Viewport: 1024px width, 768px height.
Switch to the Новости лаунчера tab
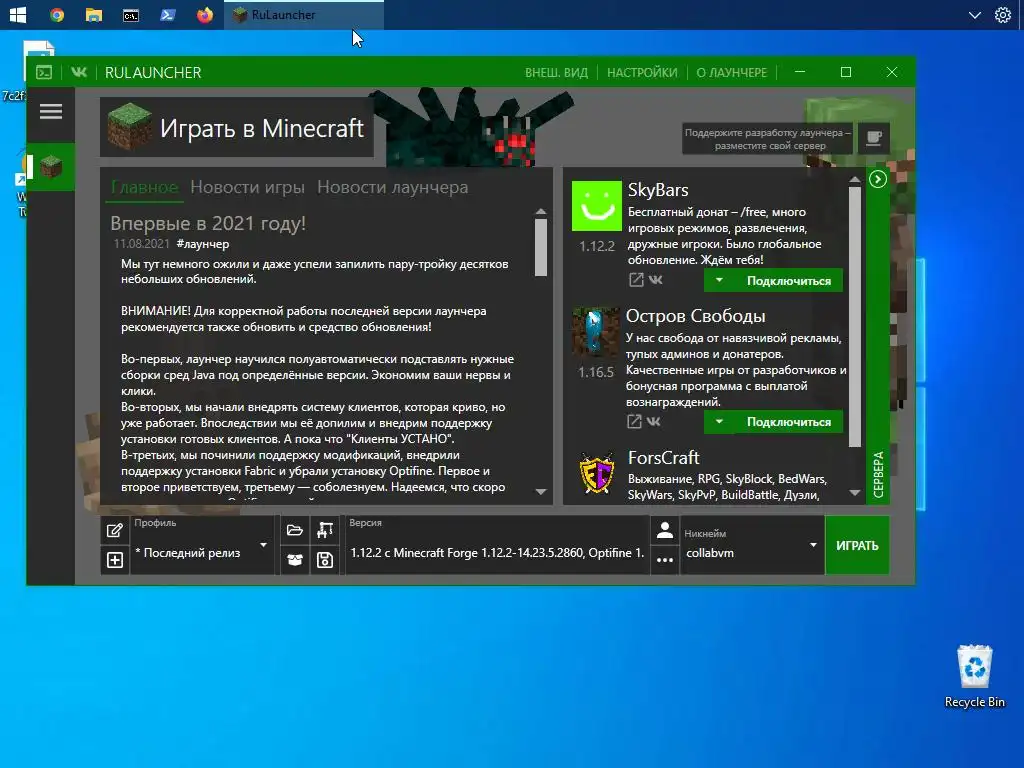392,187
